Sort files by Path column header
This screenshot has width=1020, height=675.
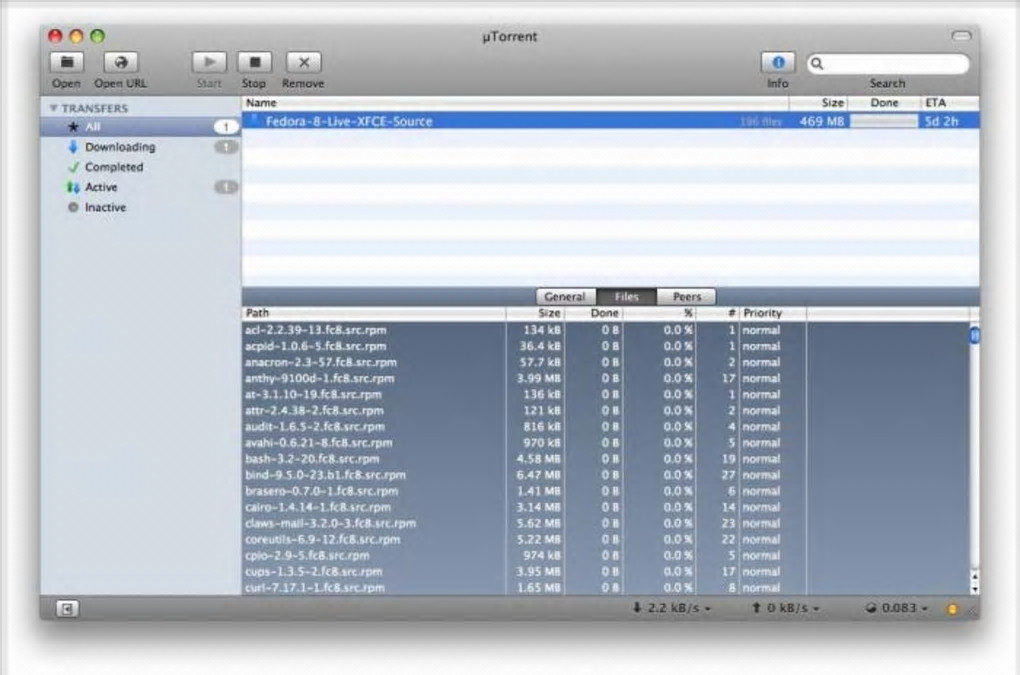click(374, 313)
